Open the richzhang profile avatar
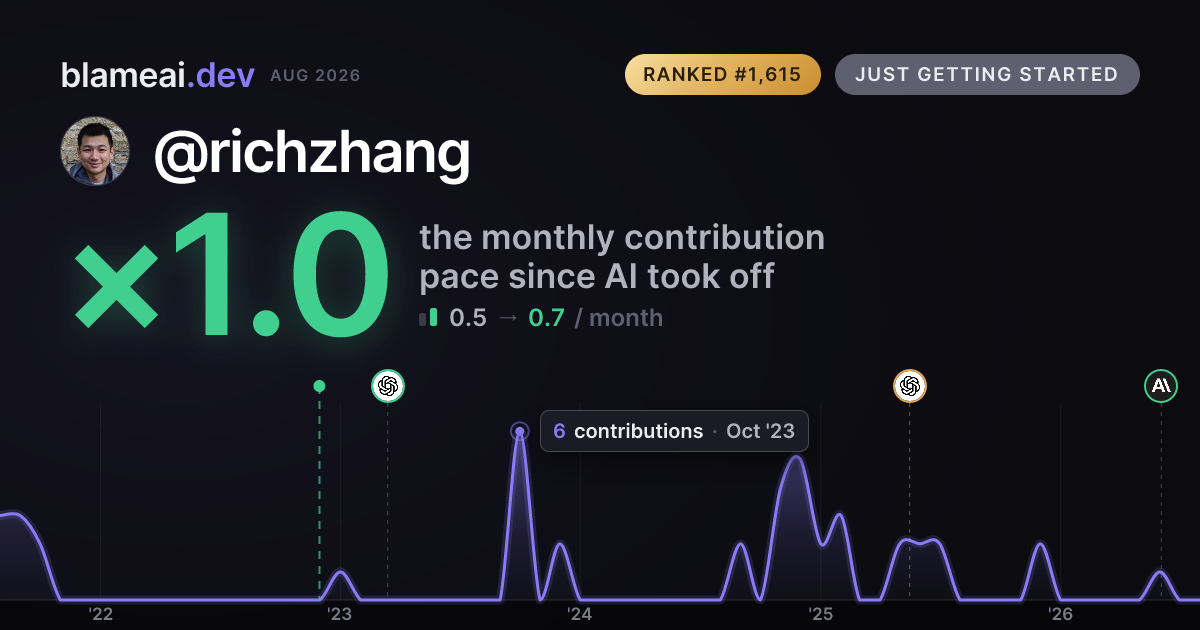The height and width of the screenshot is (630, 1200). [96, 151]
